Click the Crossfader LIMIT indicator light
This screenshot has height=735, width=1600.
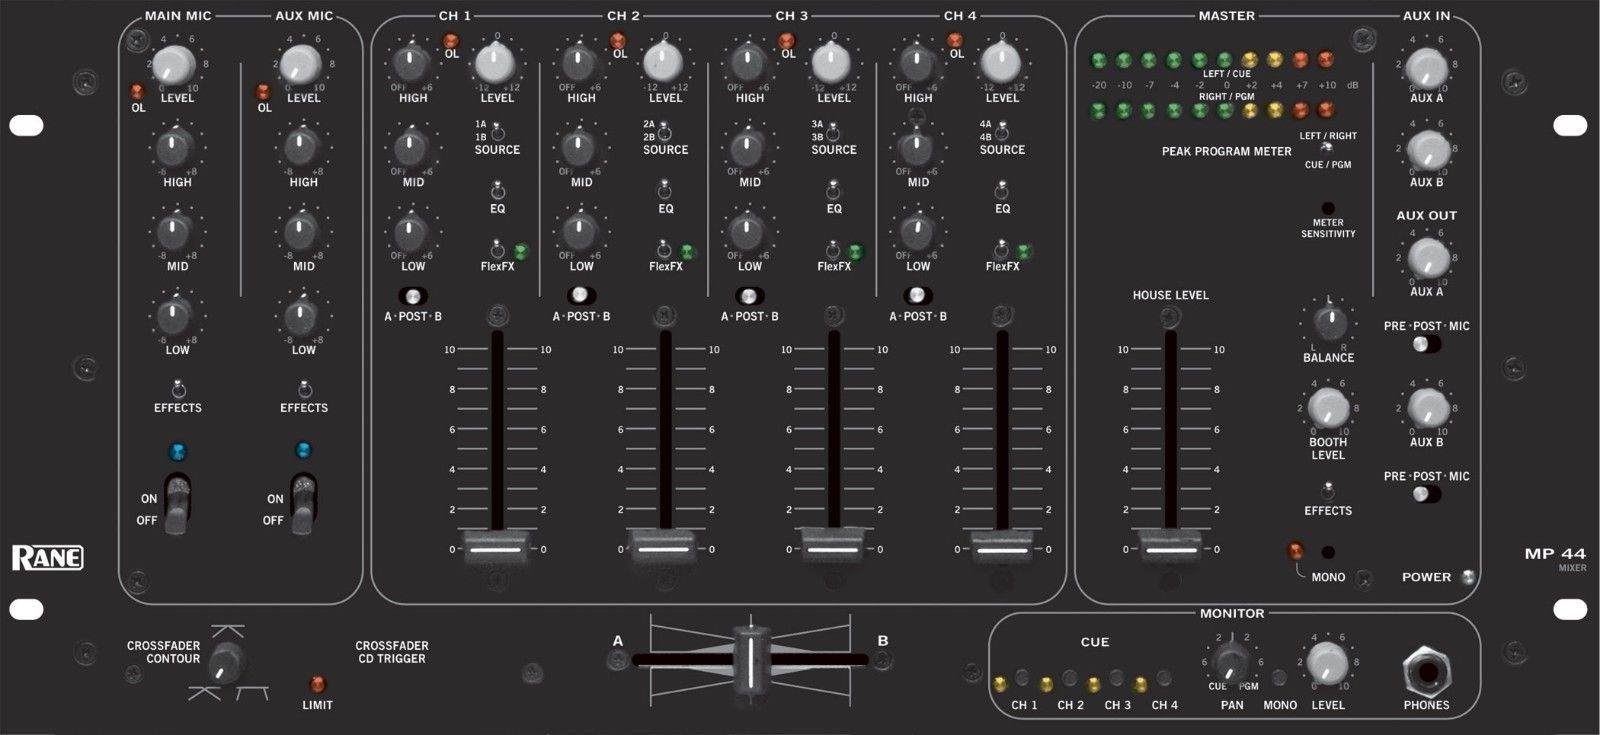tap(317, 685)
